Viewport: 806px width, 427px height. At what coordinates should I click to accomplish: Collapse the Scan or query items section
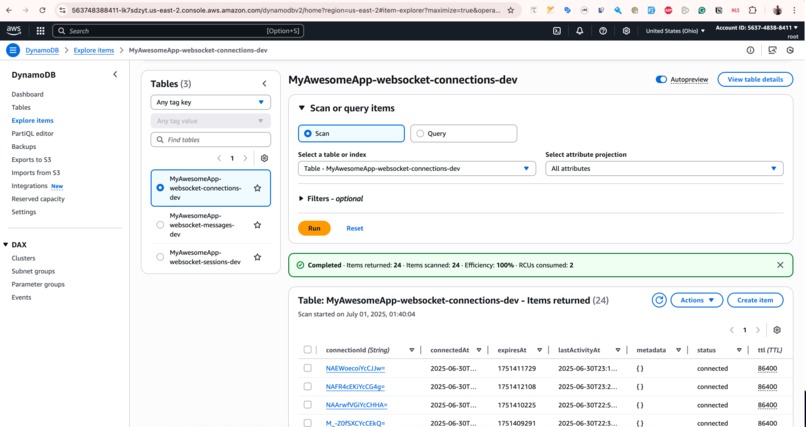click(x=302, y=108)
